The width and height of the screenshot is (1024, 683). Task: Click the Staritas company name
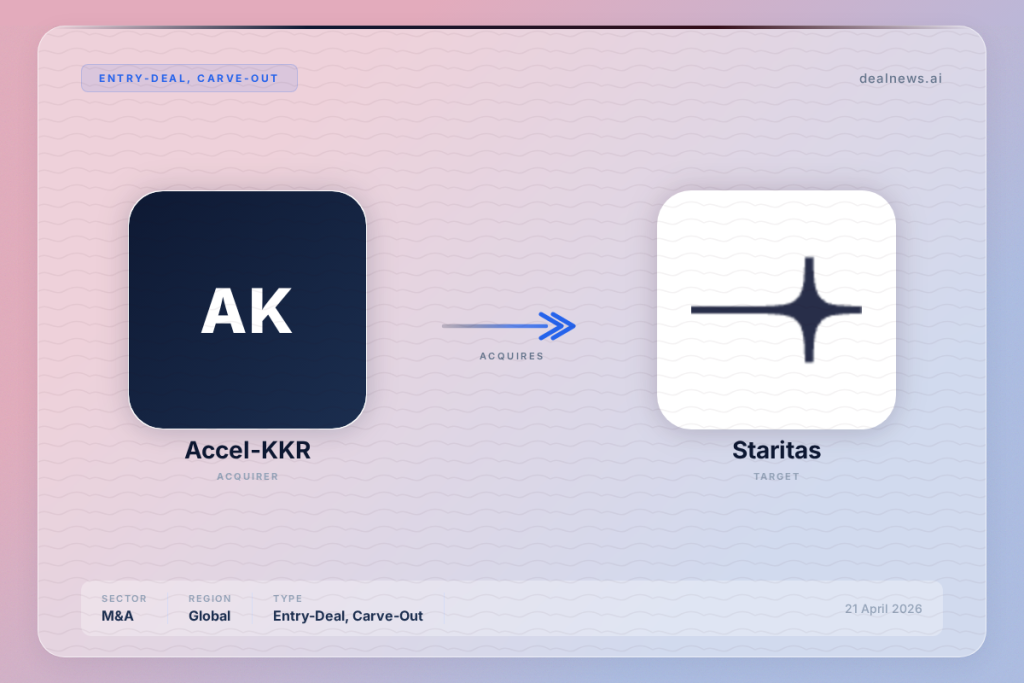tap(776, 451)
